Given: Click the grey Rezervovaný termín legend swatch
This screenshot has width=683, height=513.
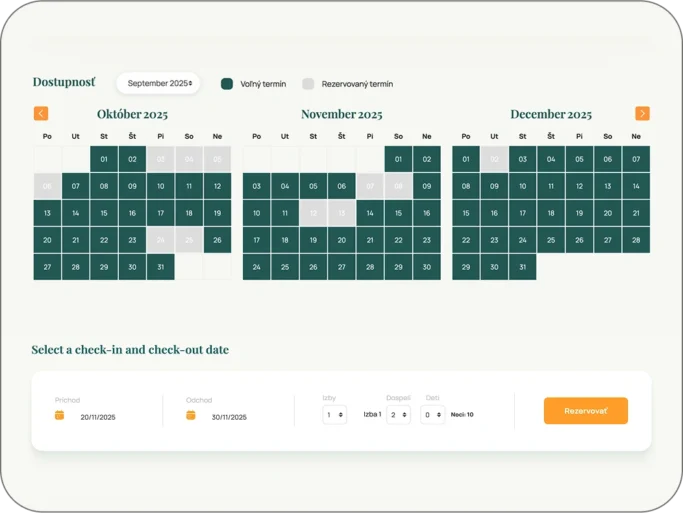Looking at the screenshot, I should tap(308, 84).
